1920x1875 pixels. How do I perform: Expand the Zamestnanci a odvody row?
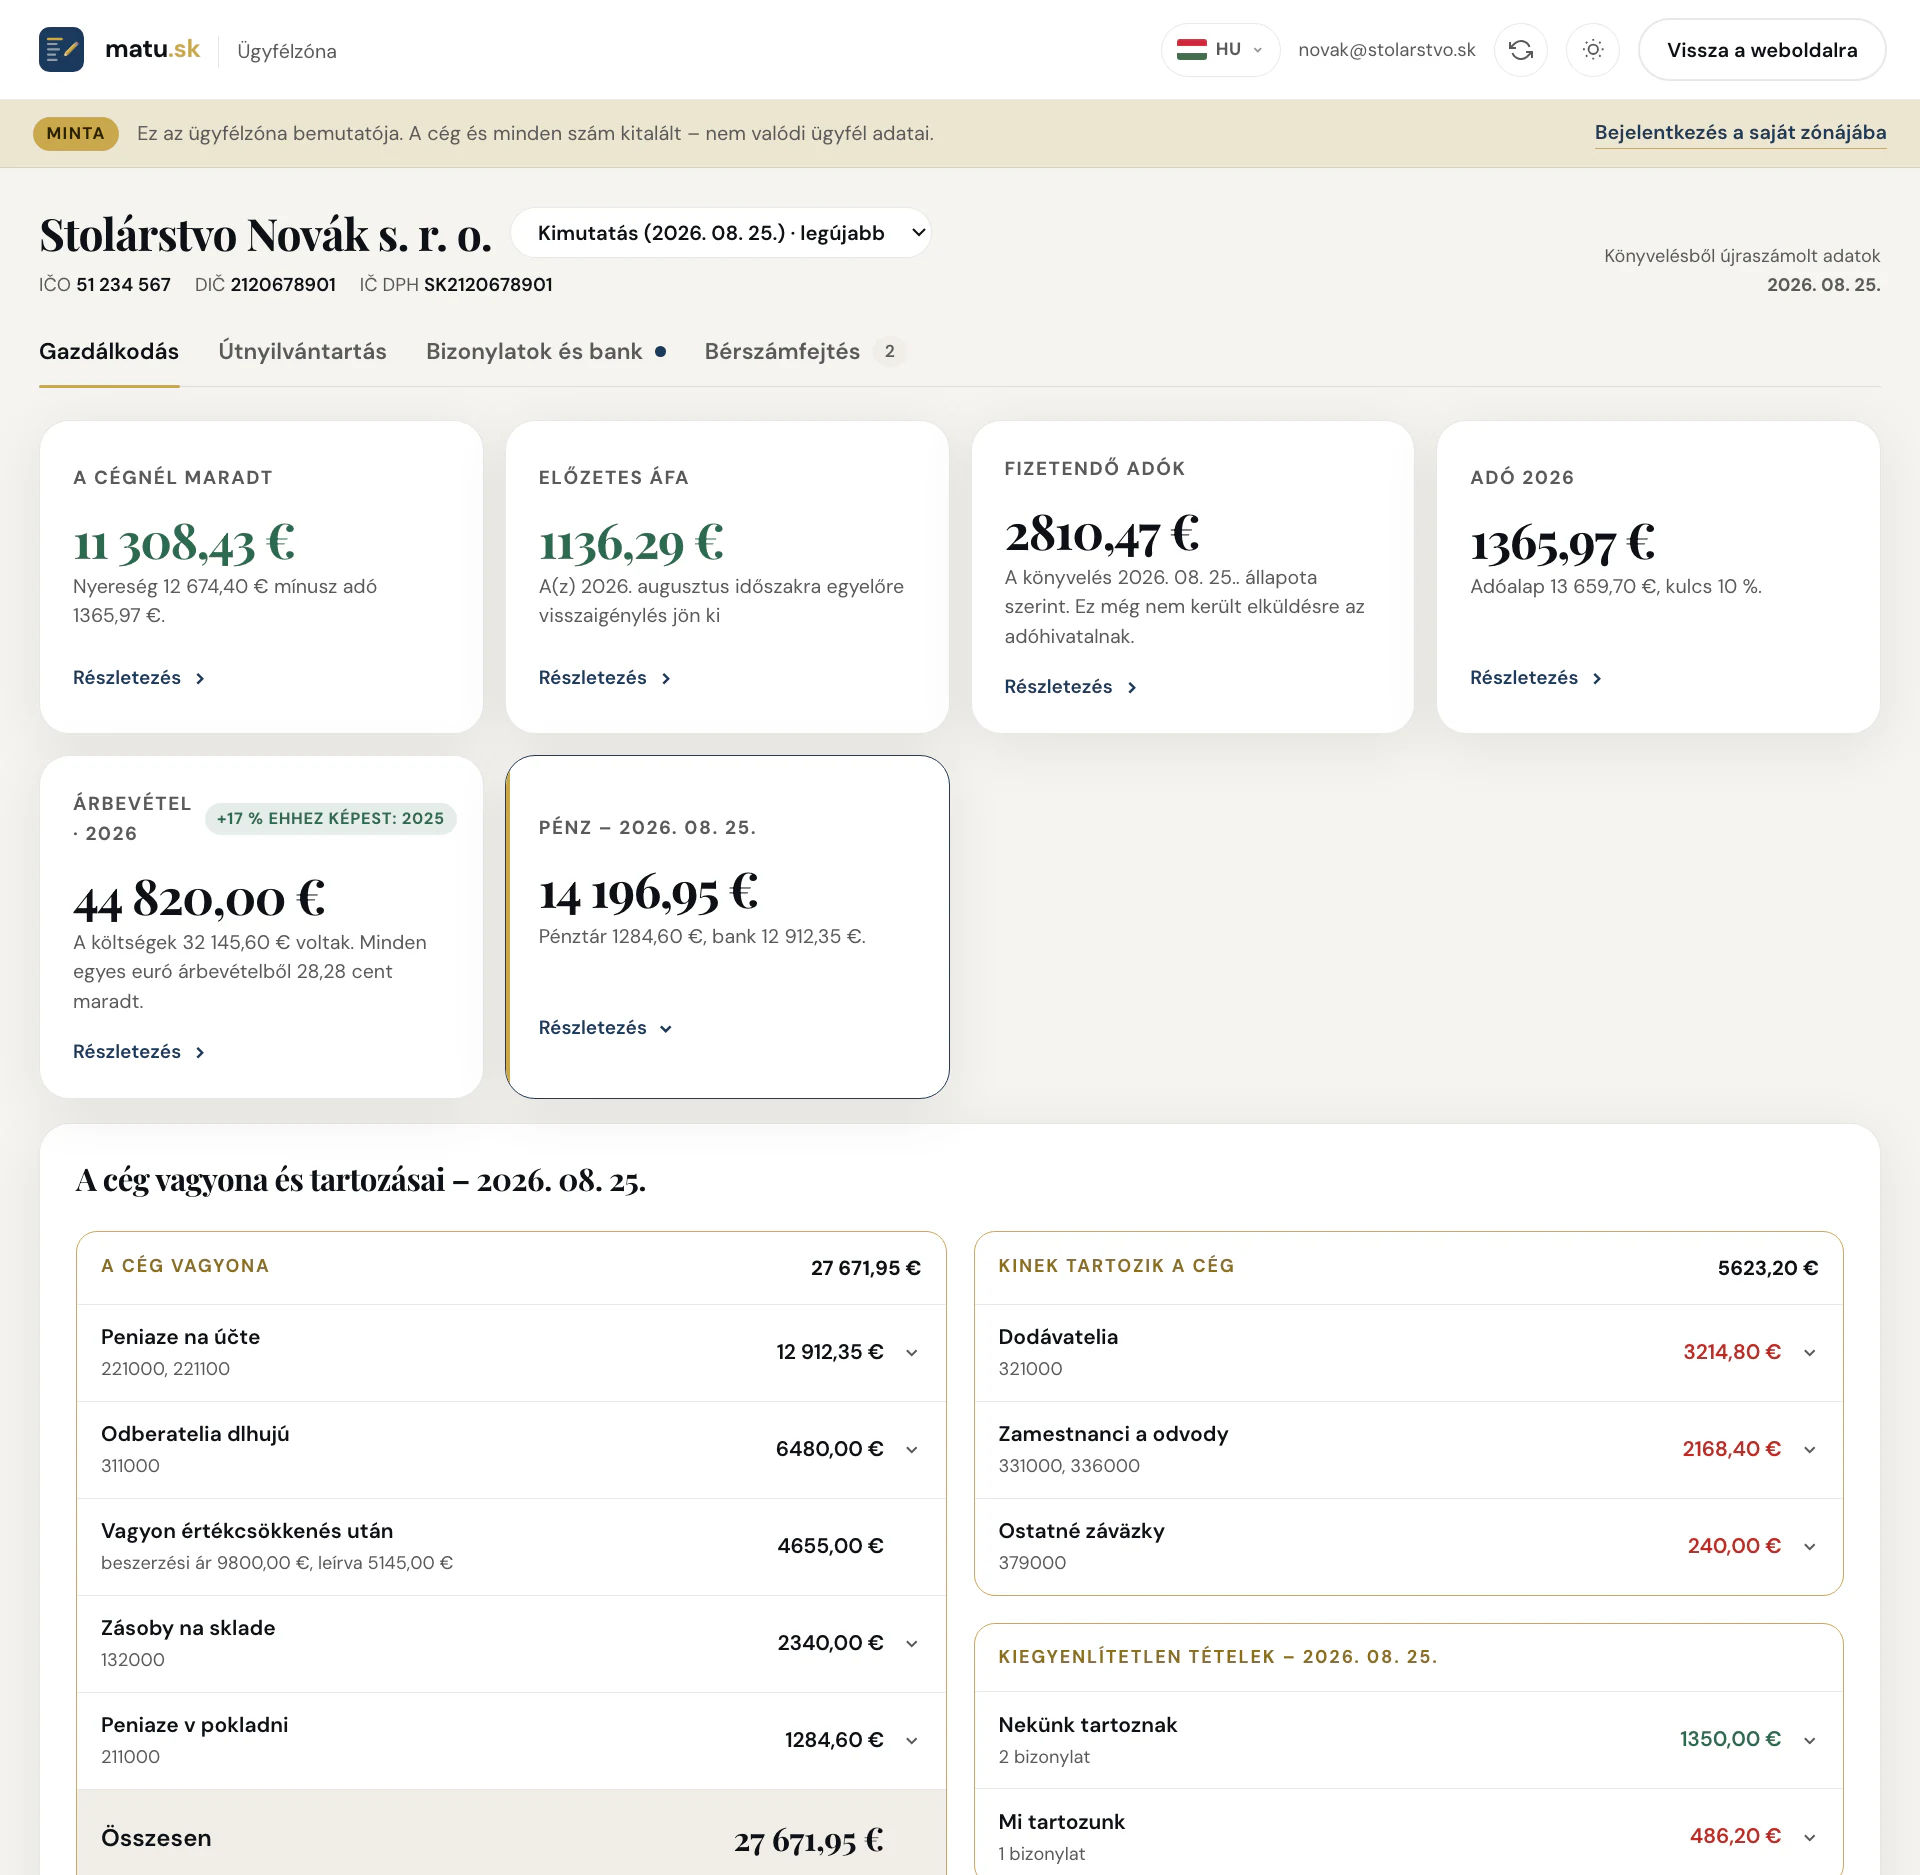click(1408, 1449)
